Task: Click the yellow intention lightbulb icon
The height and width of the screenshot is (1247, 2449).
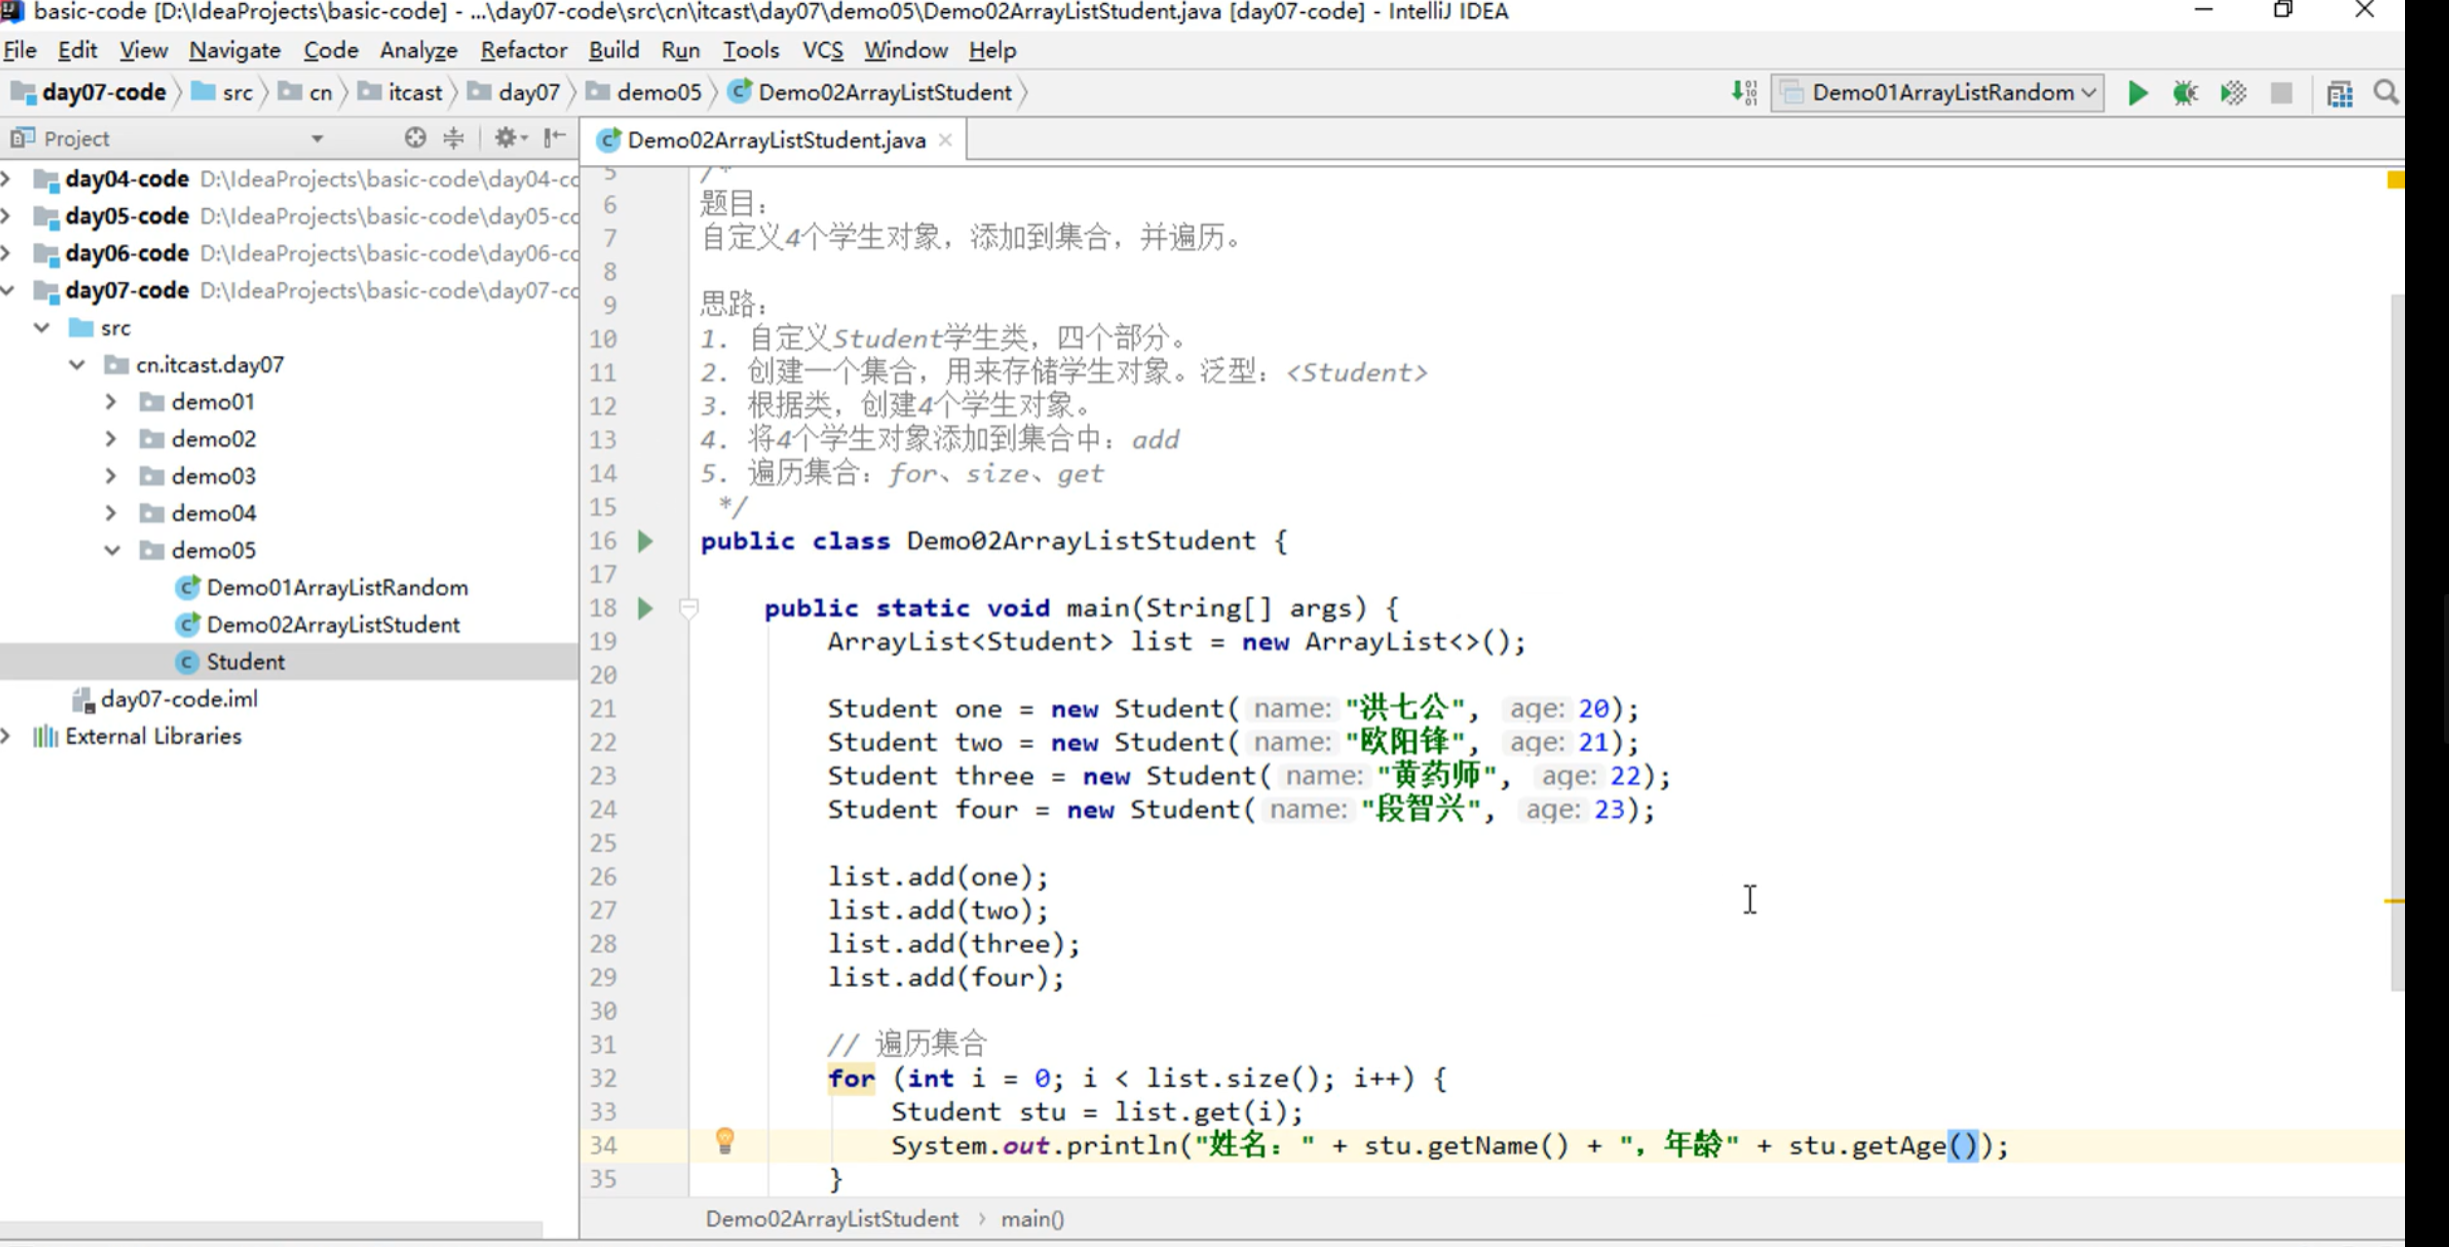Action: (x=725, y=1141)
